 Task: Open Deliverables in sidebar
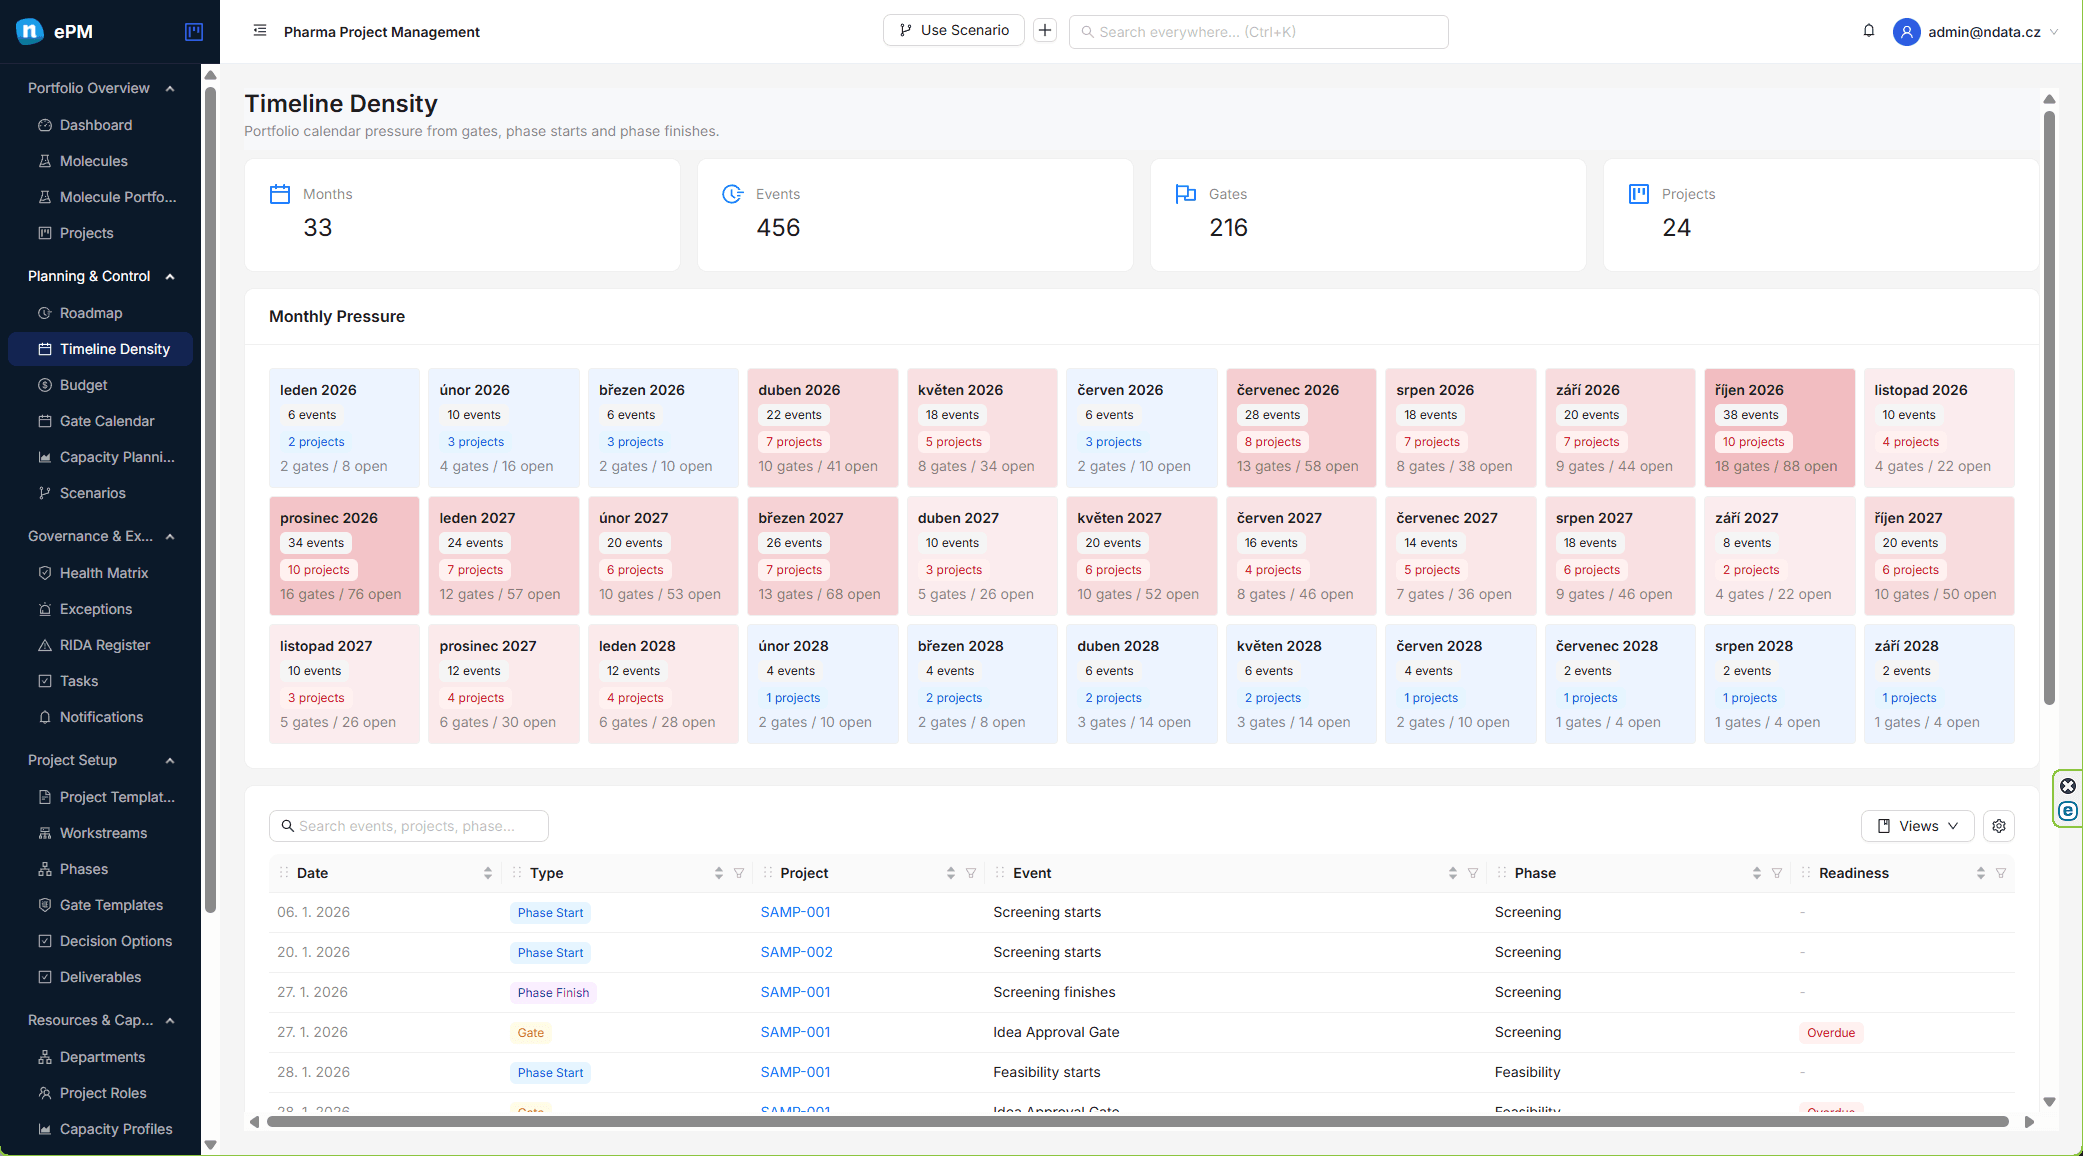point(100,977)
